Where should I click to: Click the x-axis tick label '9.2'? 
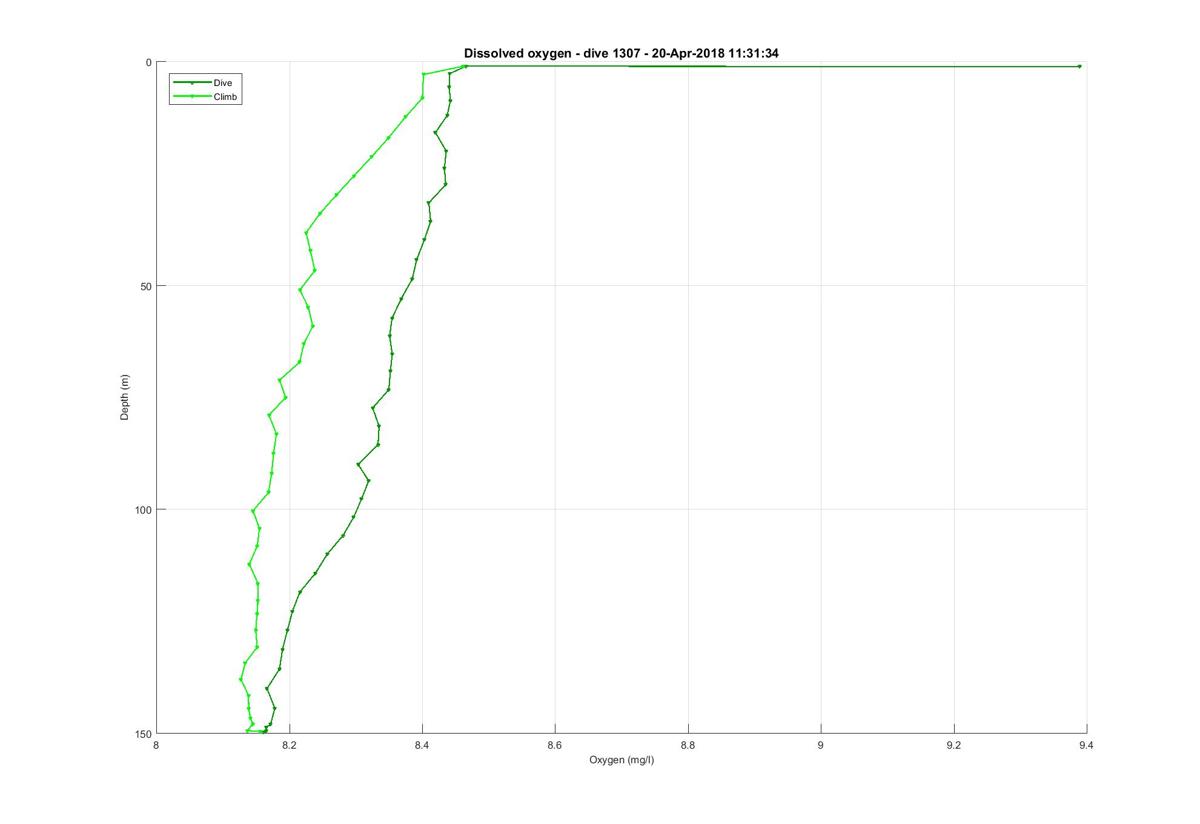tap(954, 745)
